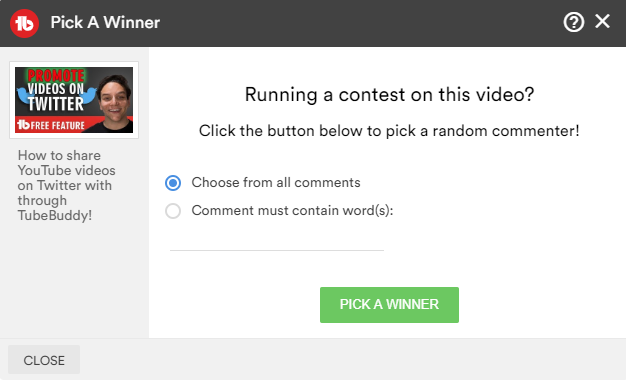The height and width of the screenshot is (380, 626).
Task: Click the small tb logo on Free Feature banner
Action: tap(24, 125)
